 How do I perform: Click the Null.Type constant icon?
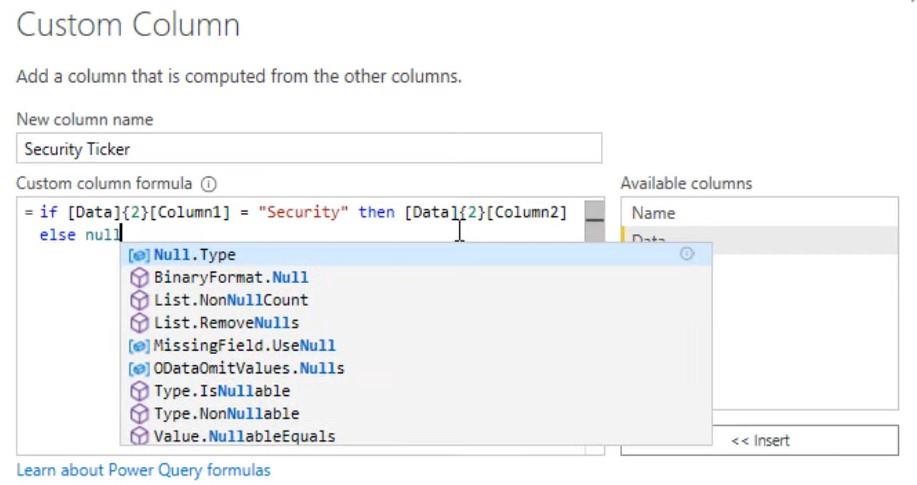[139, 255]
